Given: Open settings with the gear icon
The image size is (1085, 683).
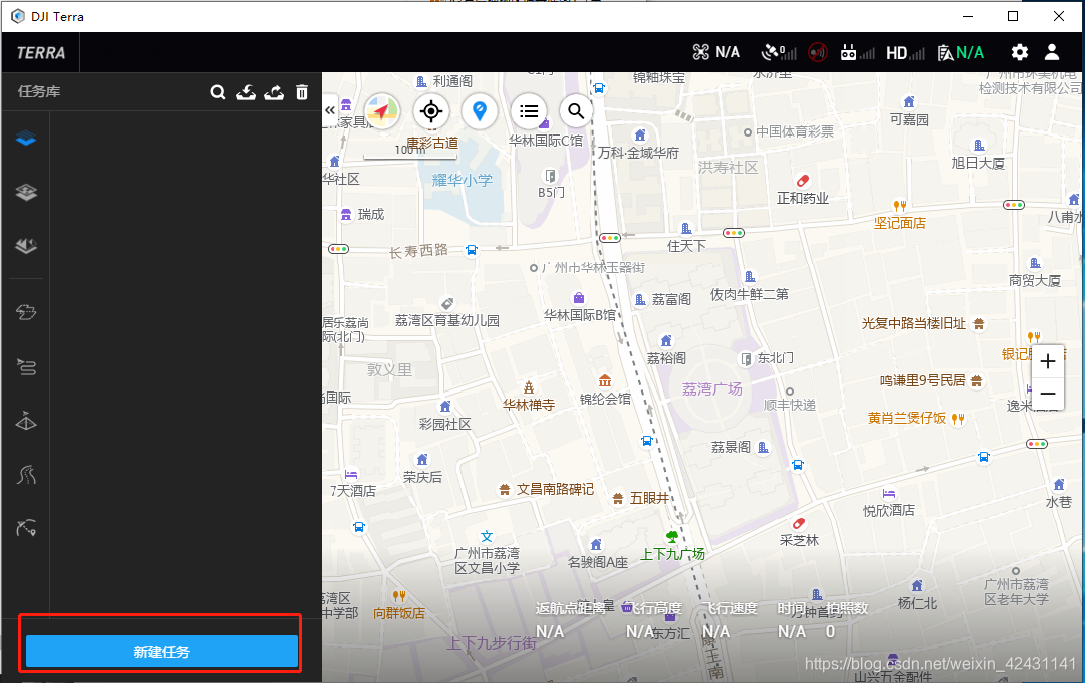Looking at the screenshot, I should coord(1019,53).
